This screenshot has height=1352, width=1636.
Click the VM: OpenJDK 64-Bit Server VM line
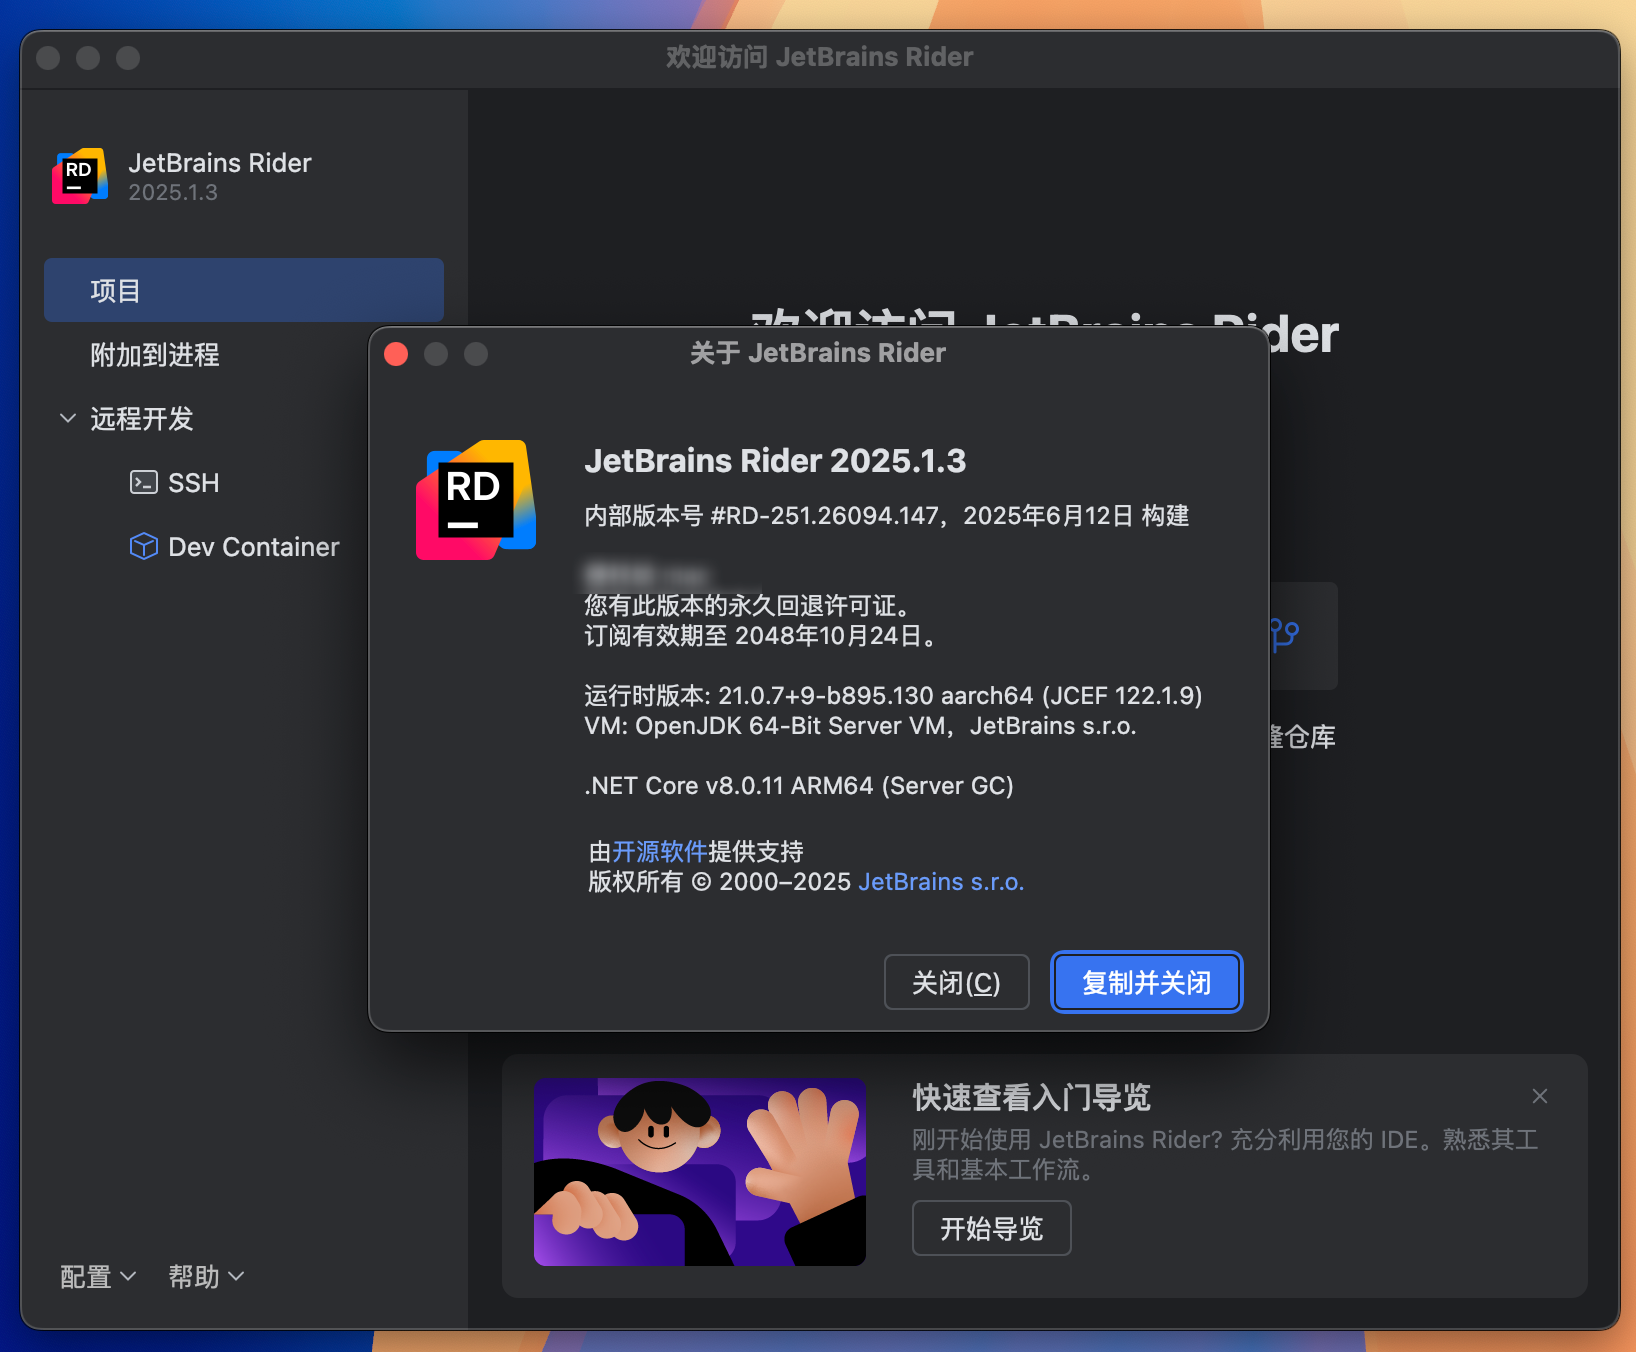(x=860, y=726)
